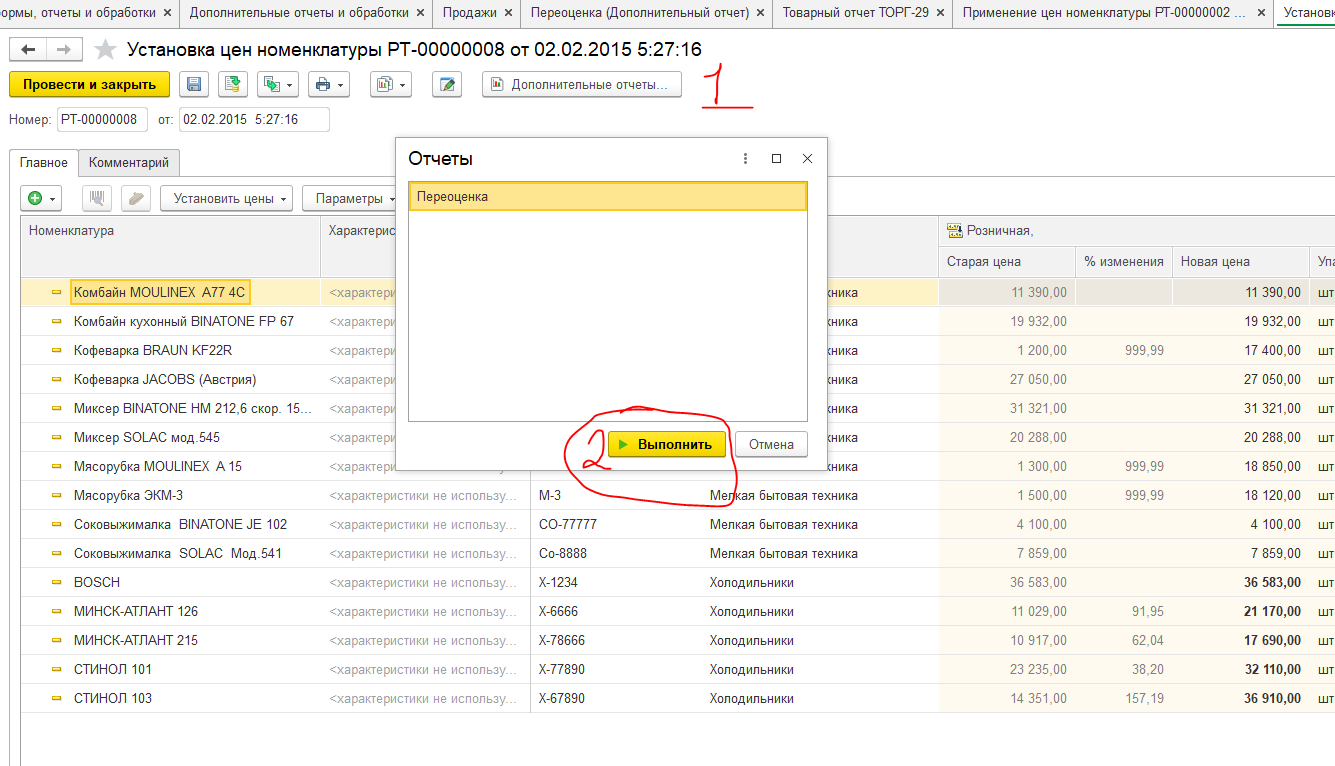Click row icon for Кофеварка BRAUN KF22R
The width and height of the screenshot is (1335, 766).
pyautogui.click(x=57, y=350)
